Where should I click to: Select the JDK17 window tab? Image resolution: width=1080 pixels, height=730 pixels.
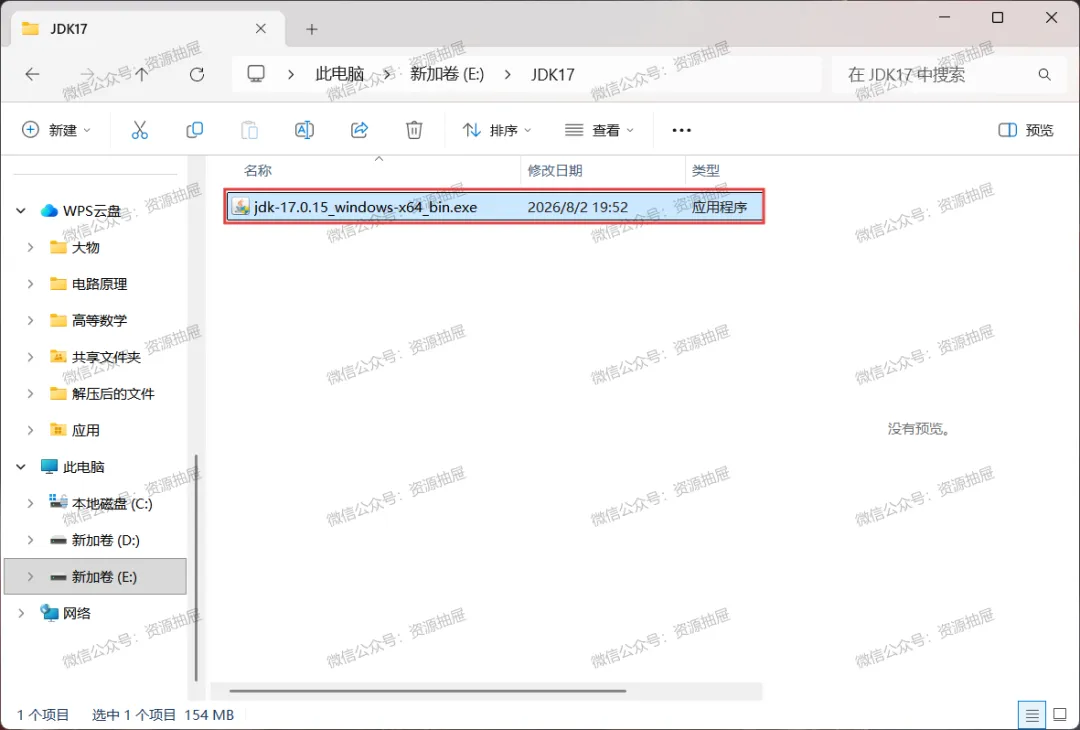[x=145, y=29]
